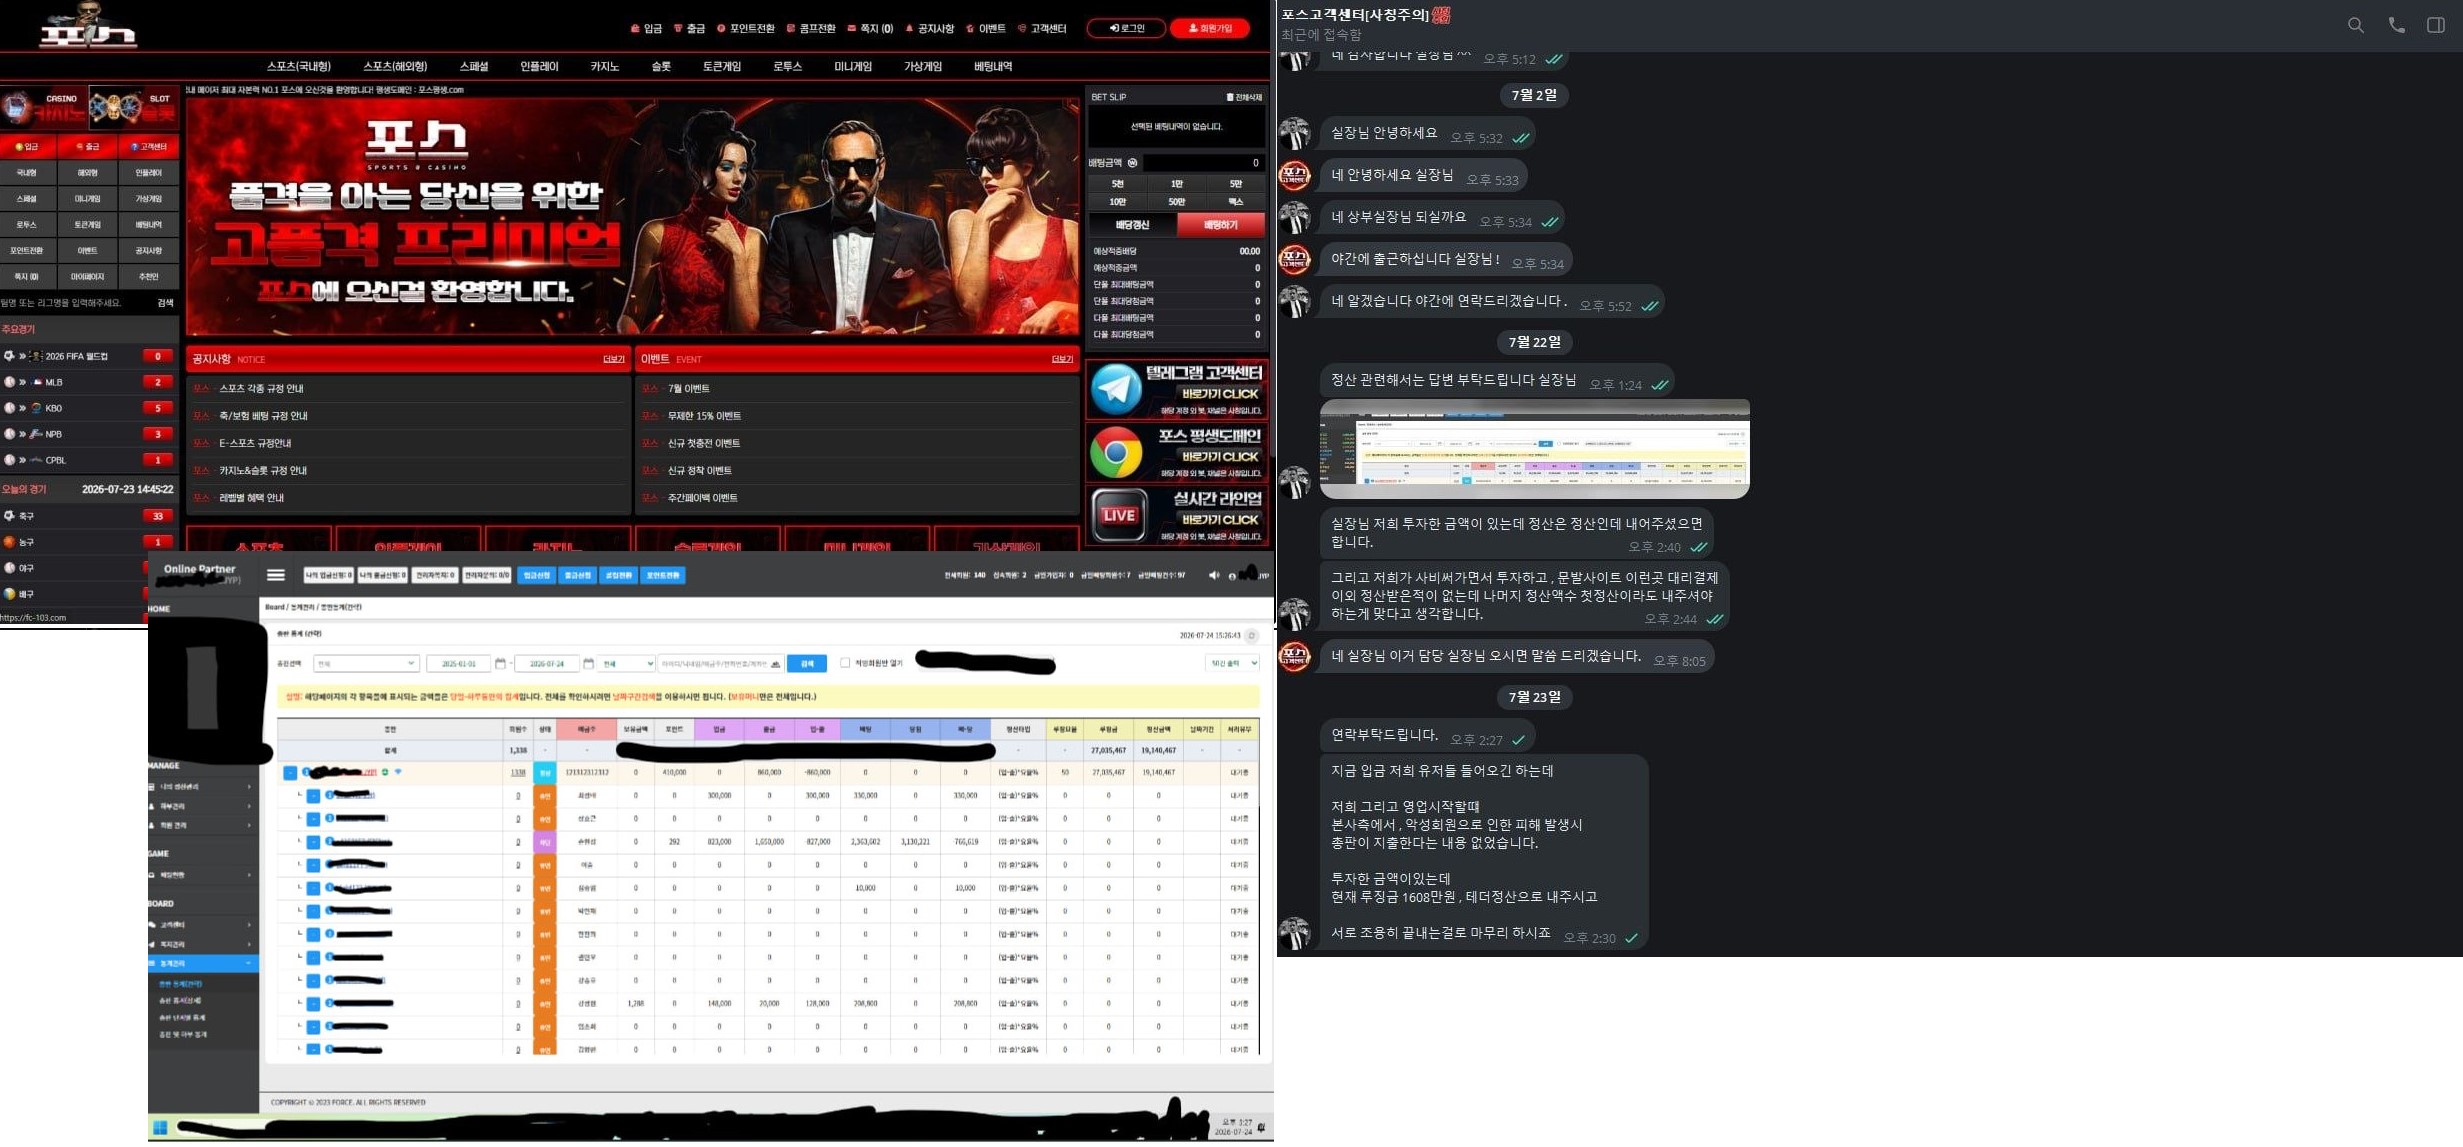Click the 더보기 link in the 공지사항 header
The image size is (2463, 1147).
613,360
